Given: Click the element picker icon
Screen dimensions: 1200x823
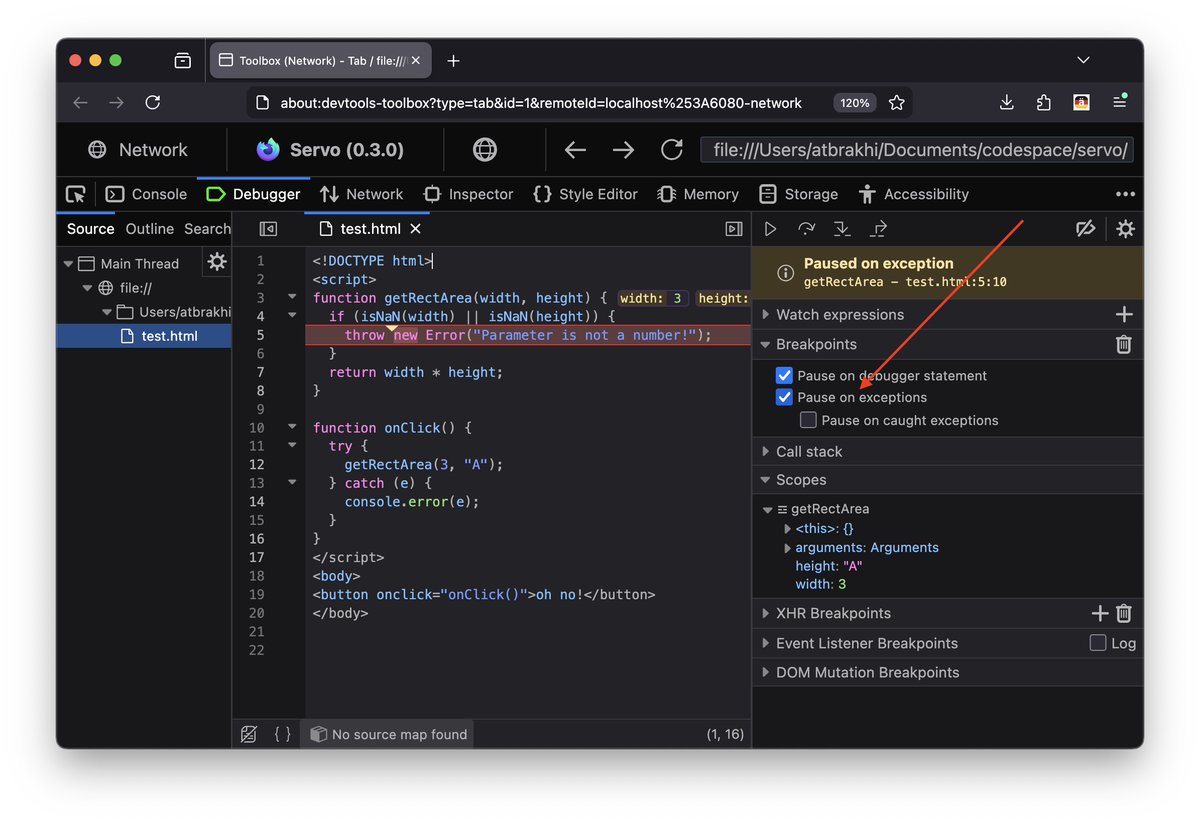Looking at the screenshot, I should [76, 194].
